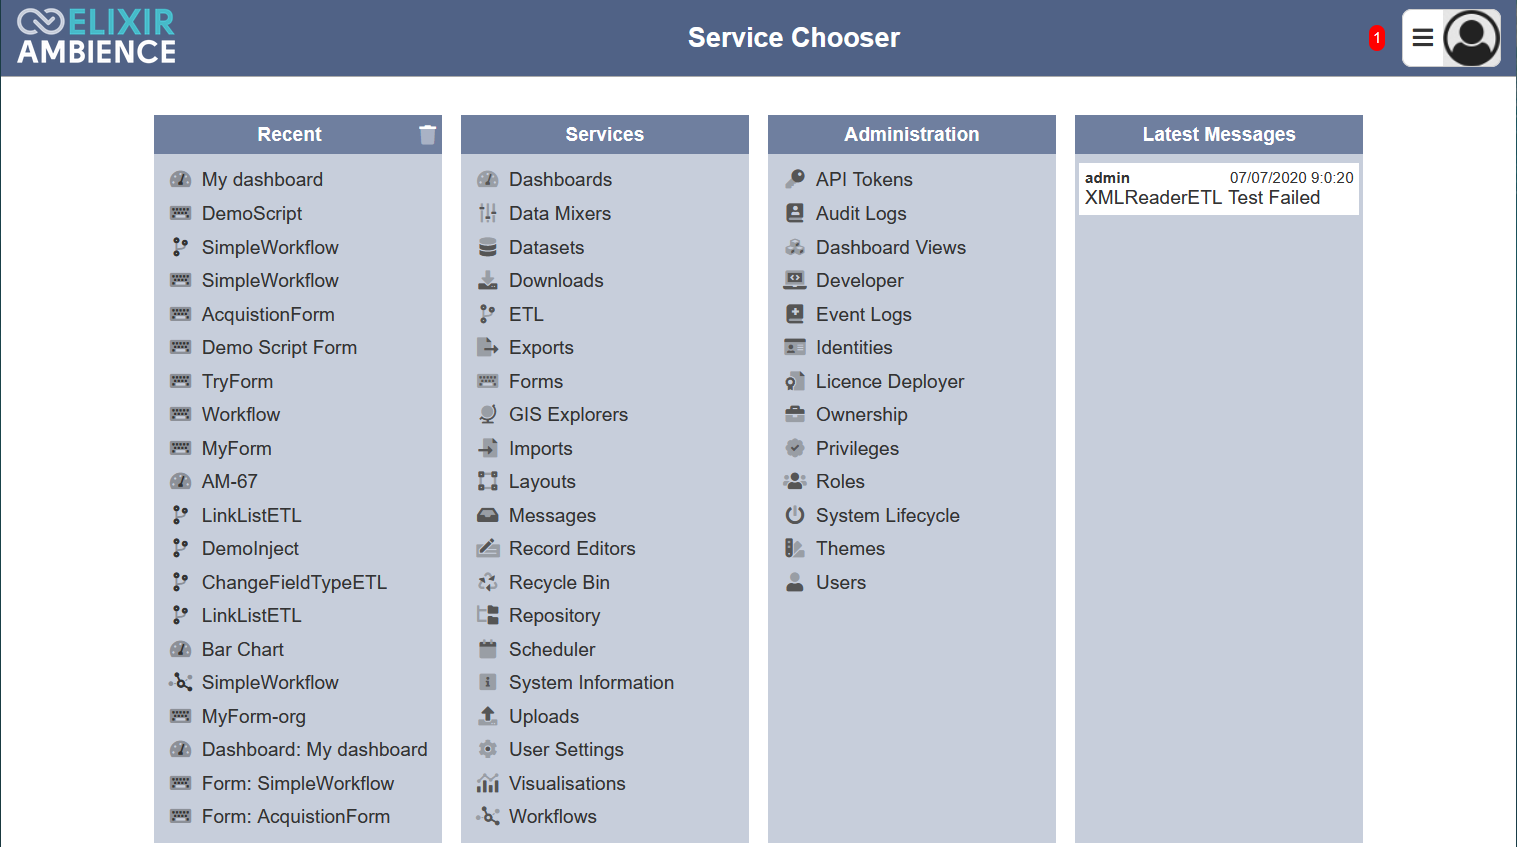Open the Data Mixers service

pos(559,213)
